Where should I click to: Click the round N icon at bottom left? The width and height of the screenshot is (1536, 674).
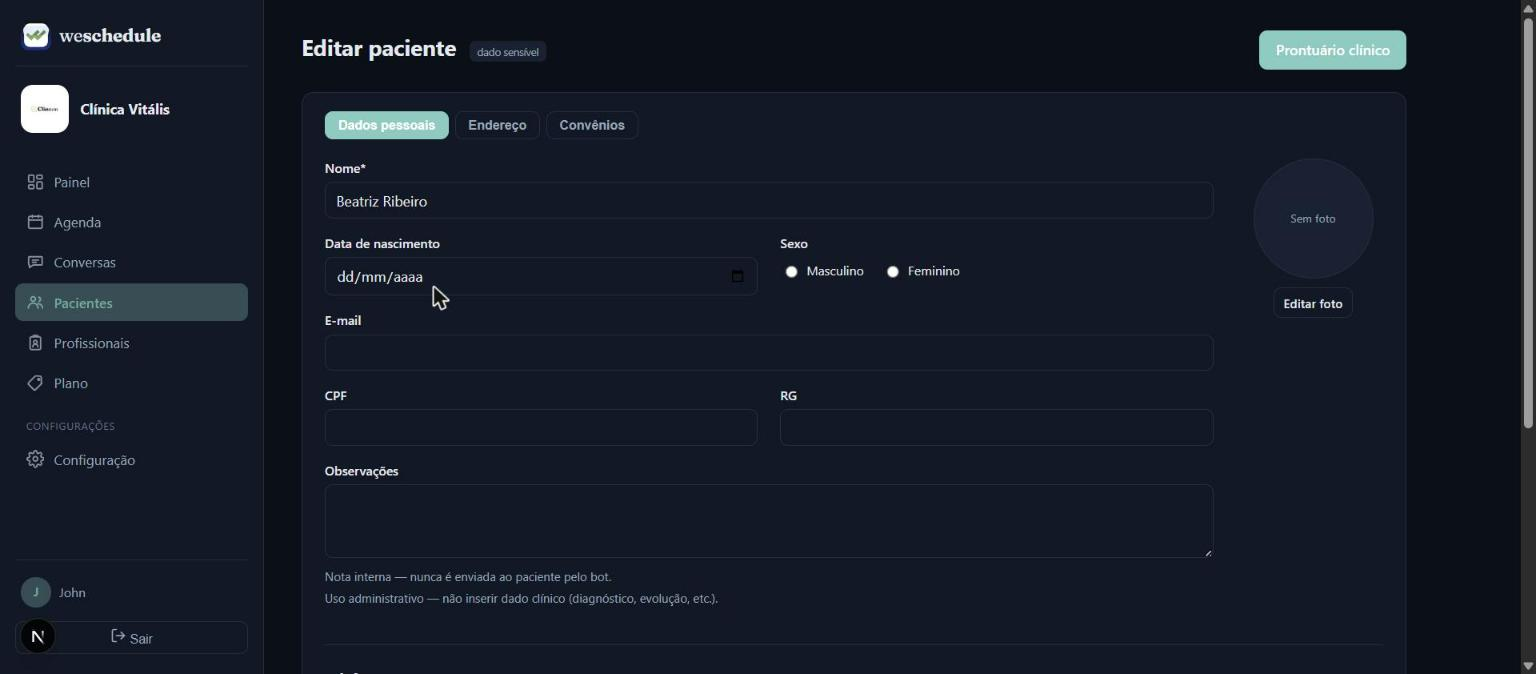click(x=38, y=636)
